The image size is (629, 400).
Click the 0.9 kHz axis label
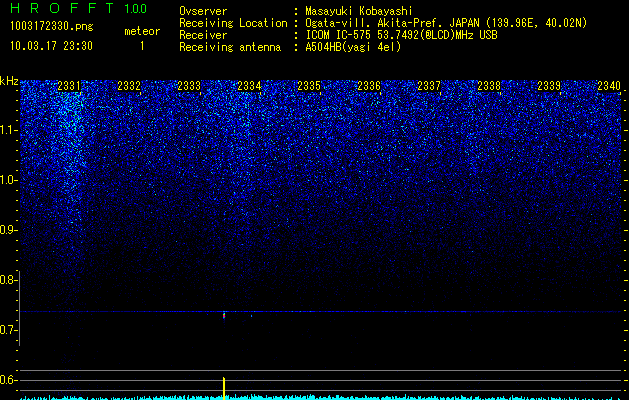pos(8,230)
